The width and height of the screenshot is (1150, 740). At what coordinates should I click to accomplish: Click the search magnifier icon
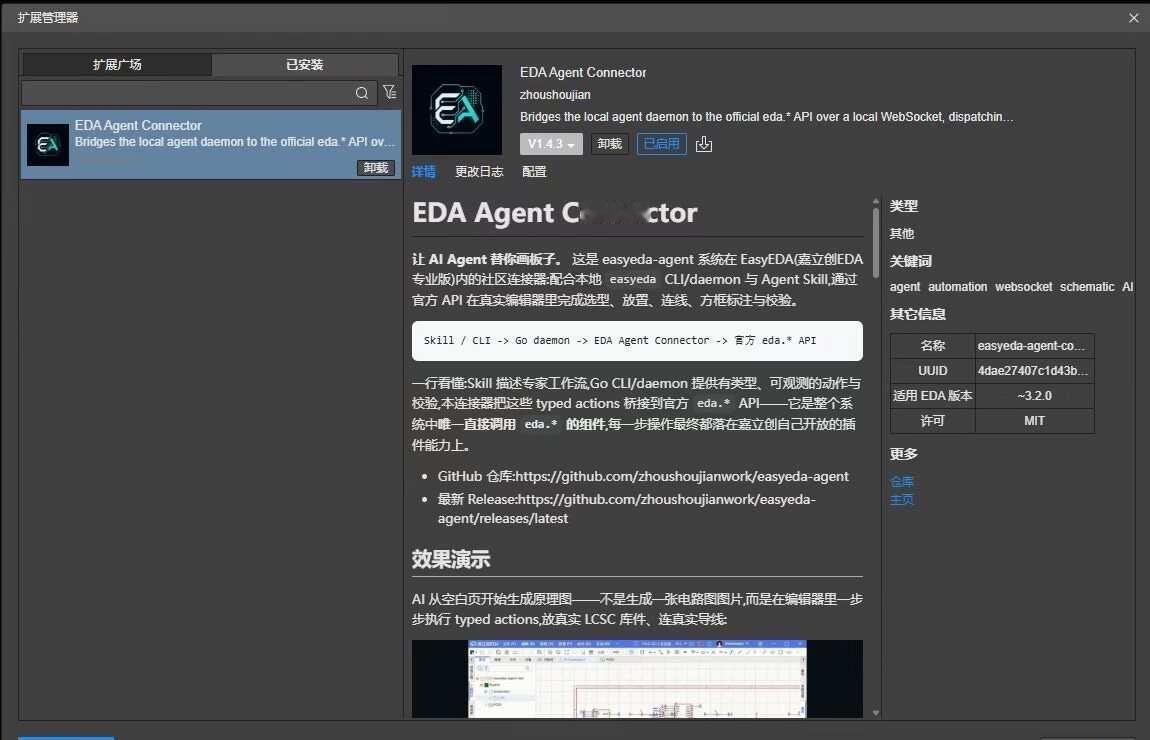point(362,93)
